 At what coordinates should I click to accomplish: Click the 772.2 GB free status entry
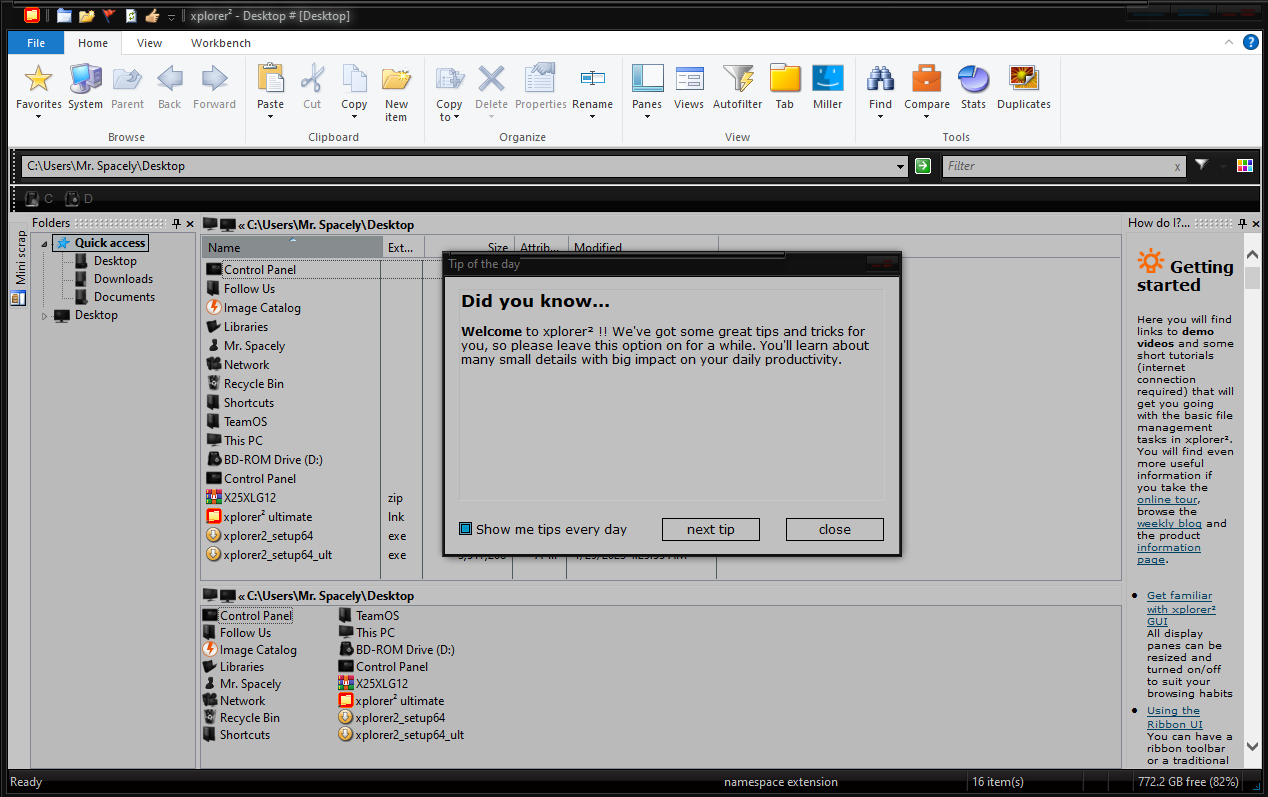point(1188,782)
